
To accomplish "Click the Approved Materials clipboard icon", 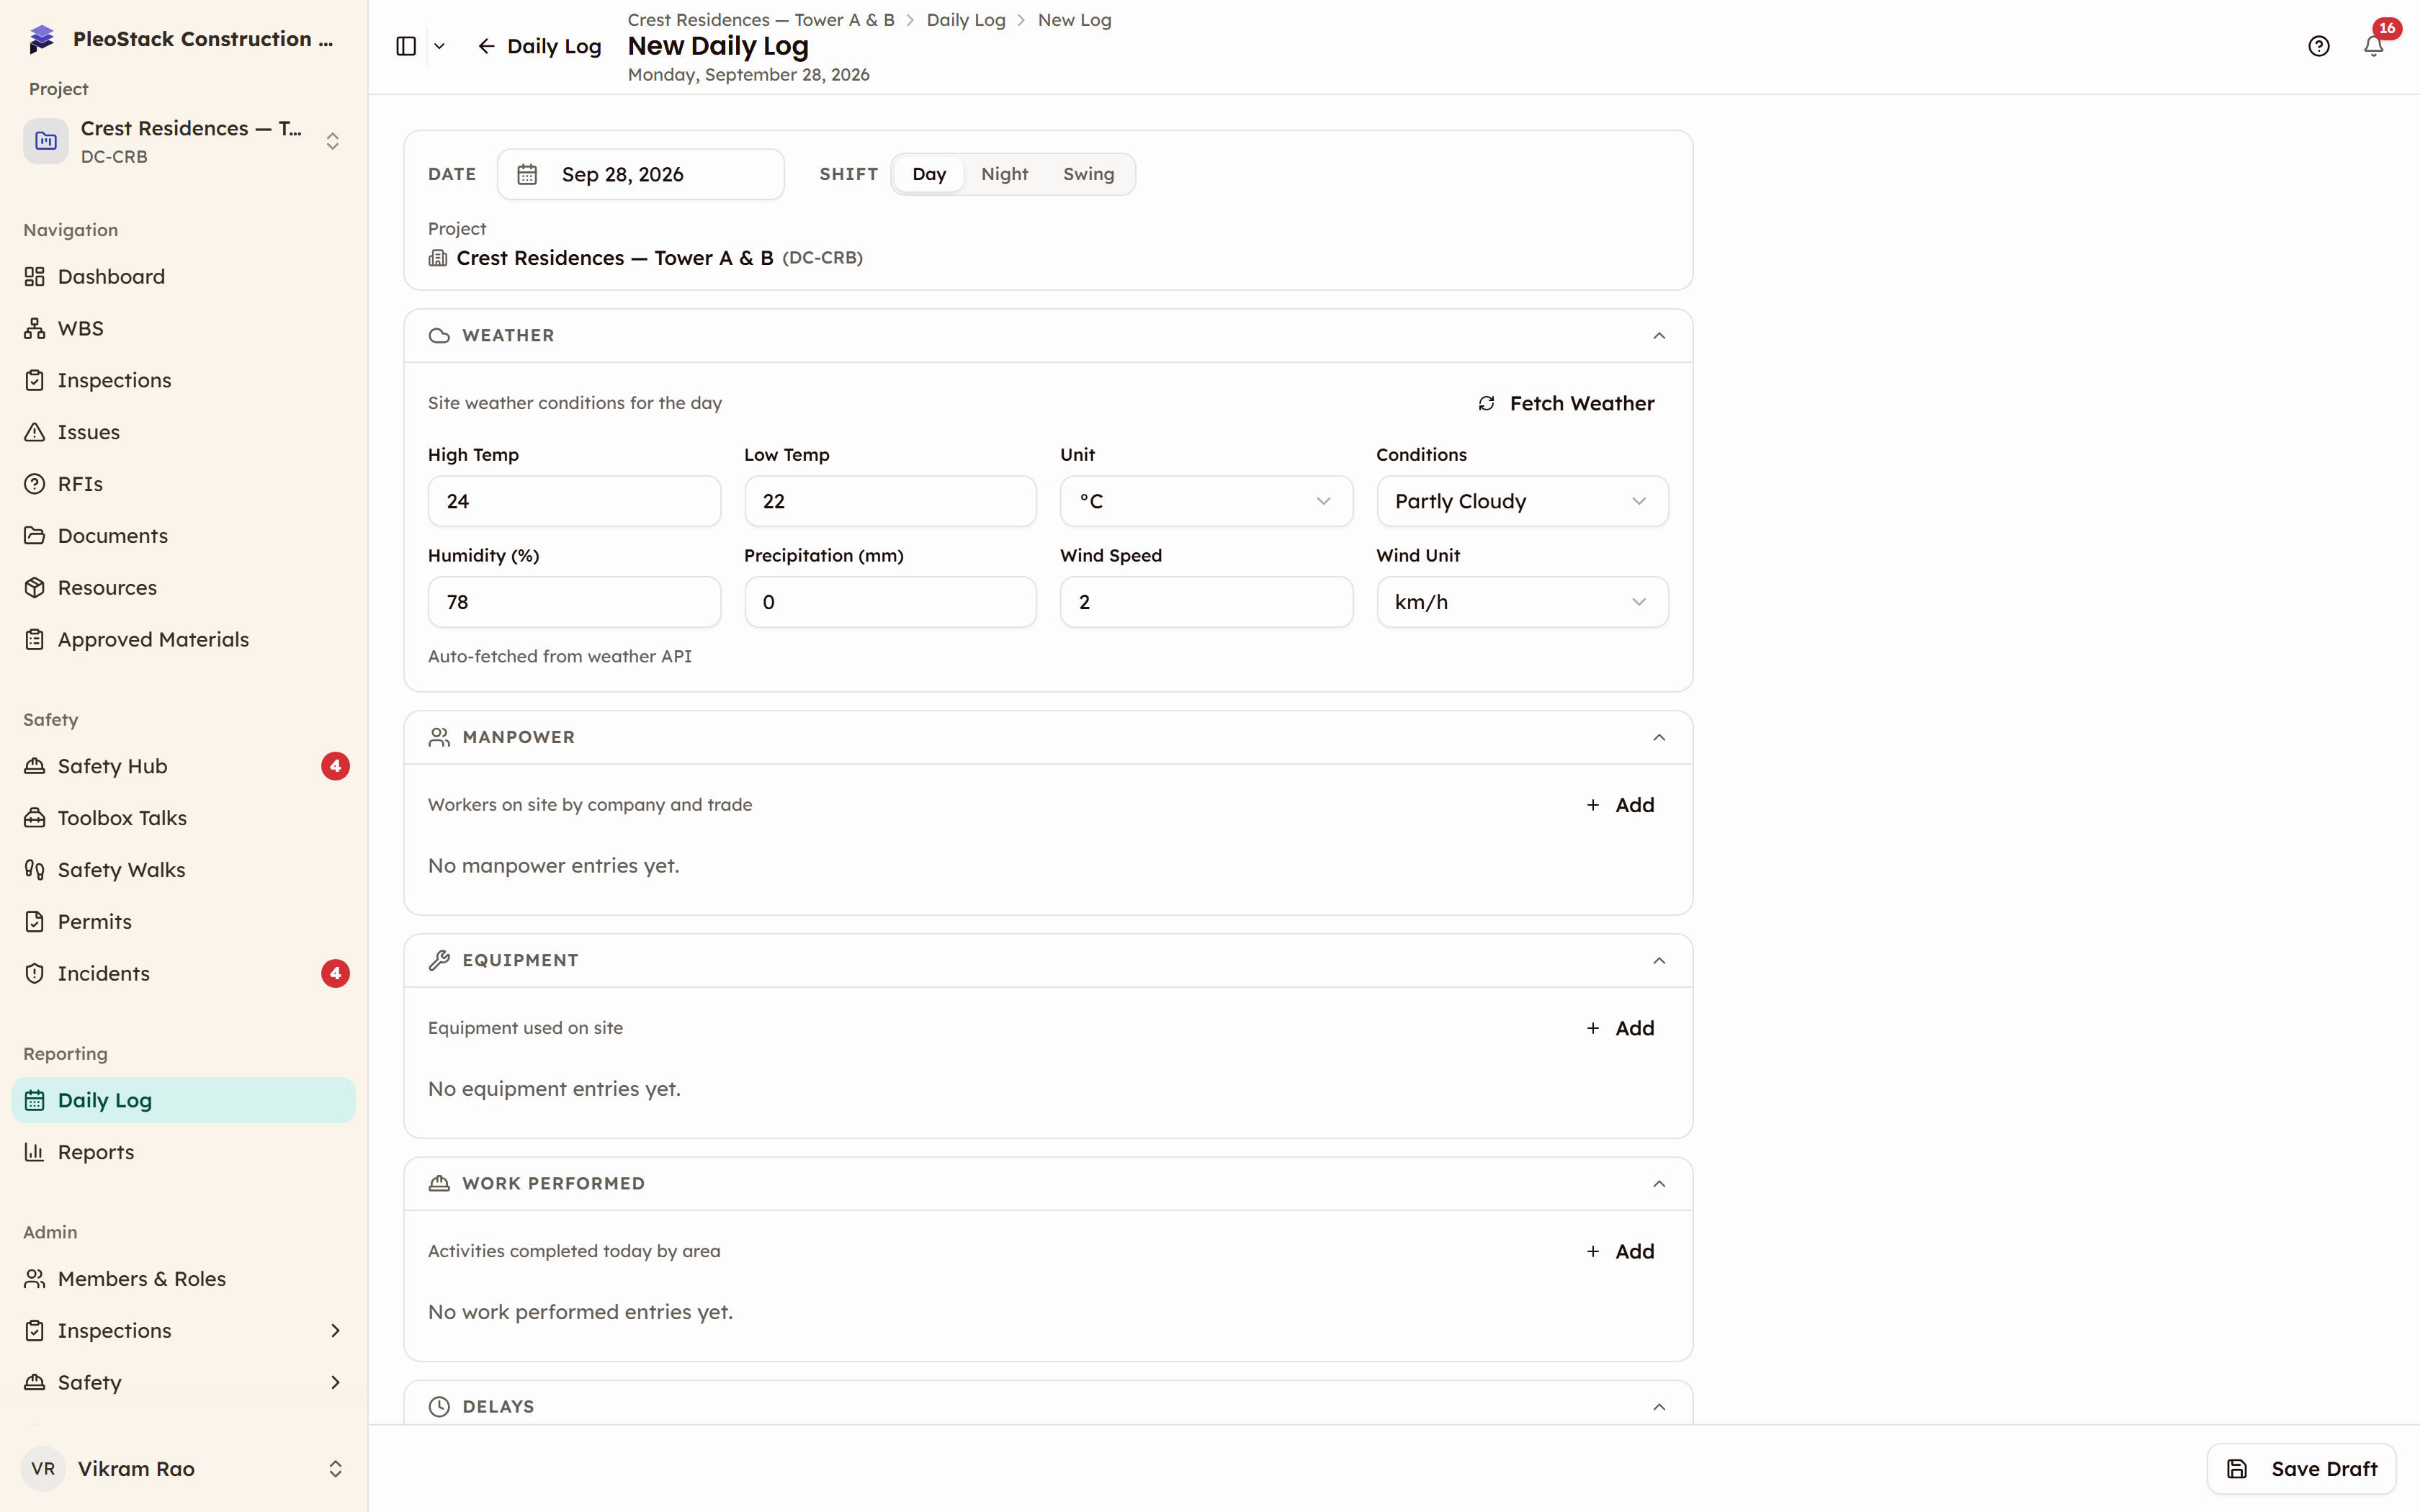I will point(35,640).
